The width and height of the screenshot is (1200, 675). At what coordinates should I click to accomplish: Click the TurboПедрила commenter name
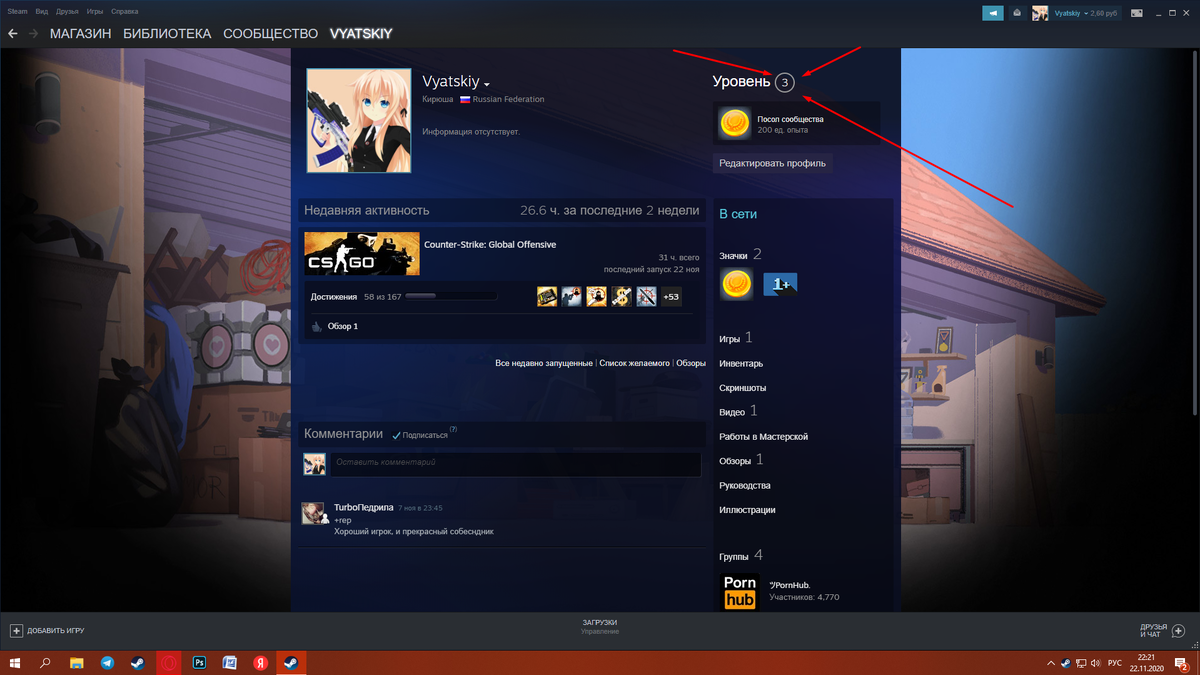pos(364,507)
